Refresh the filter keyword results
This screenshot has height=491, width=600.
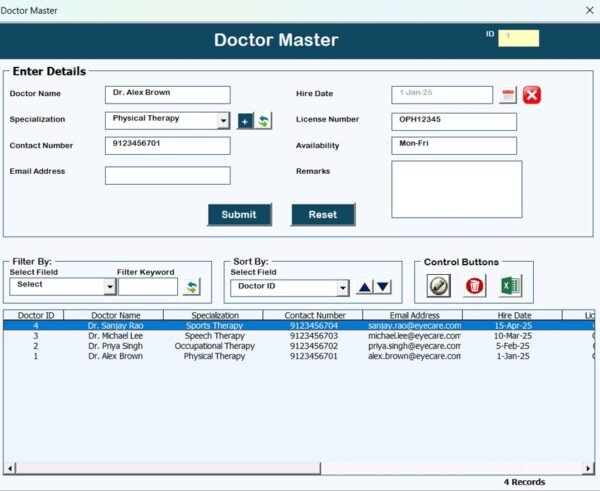(192, 287)
